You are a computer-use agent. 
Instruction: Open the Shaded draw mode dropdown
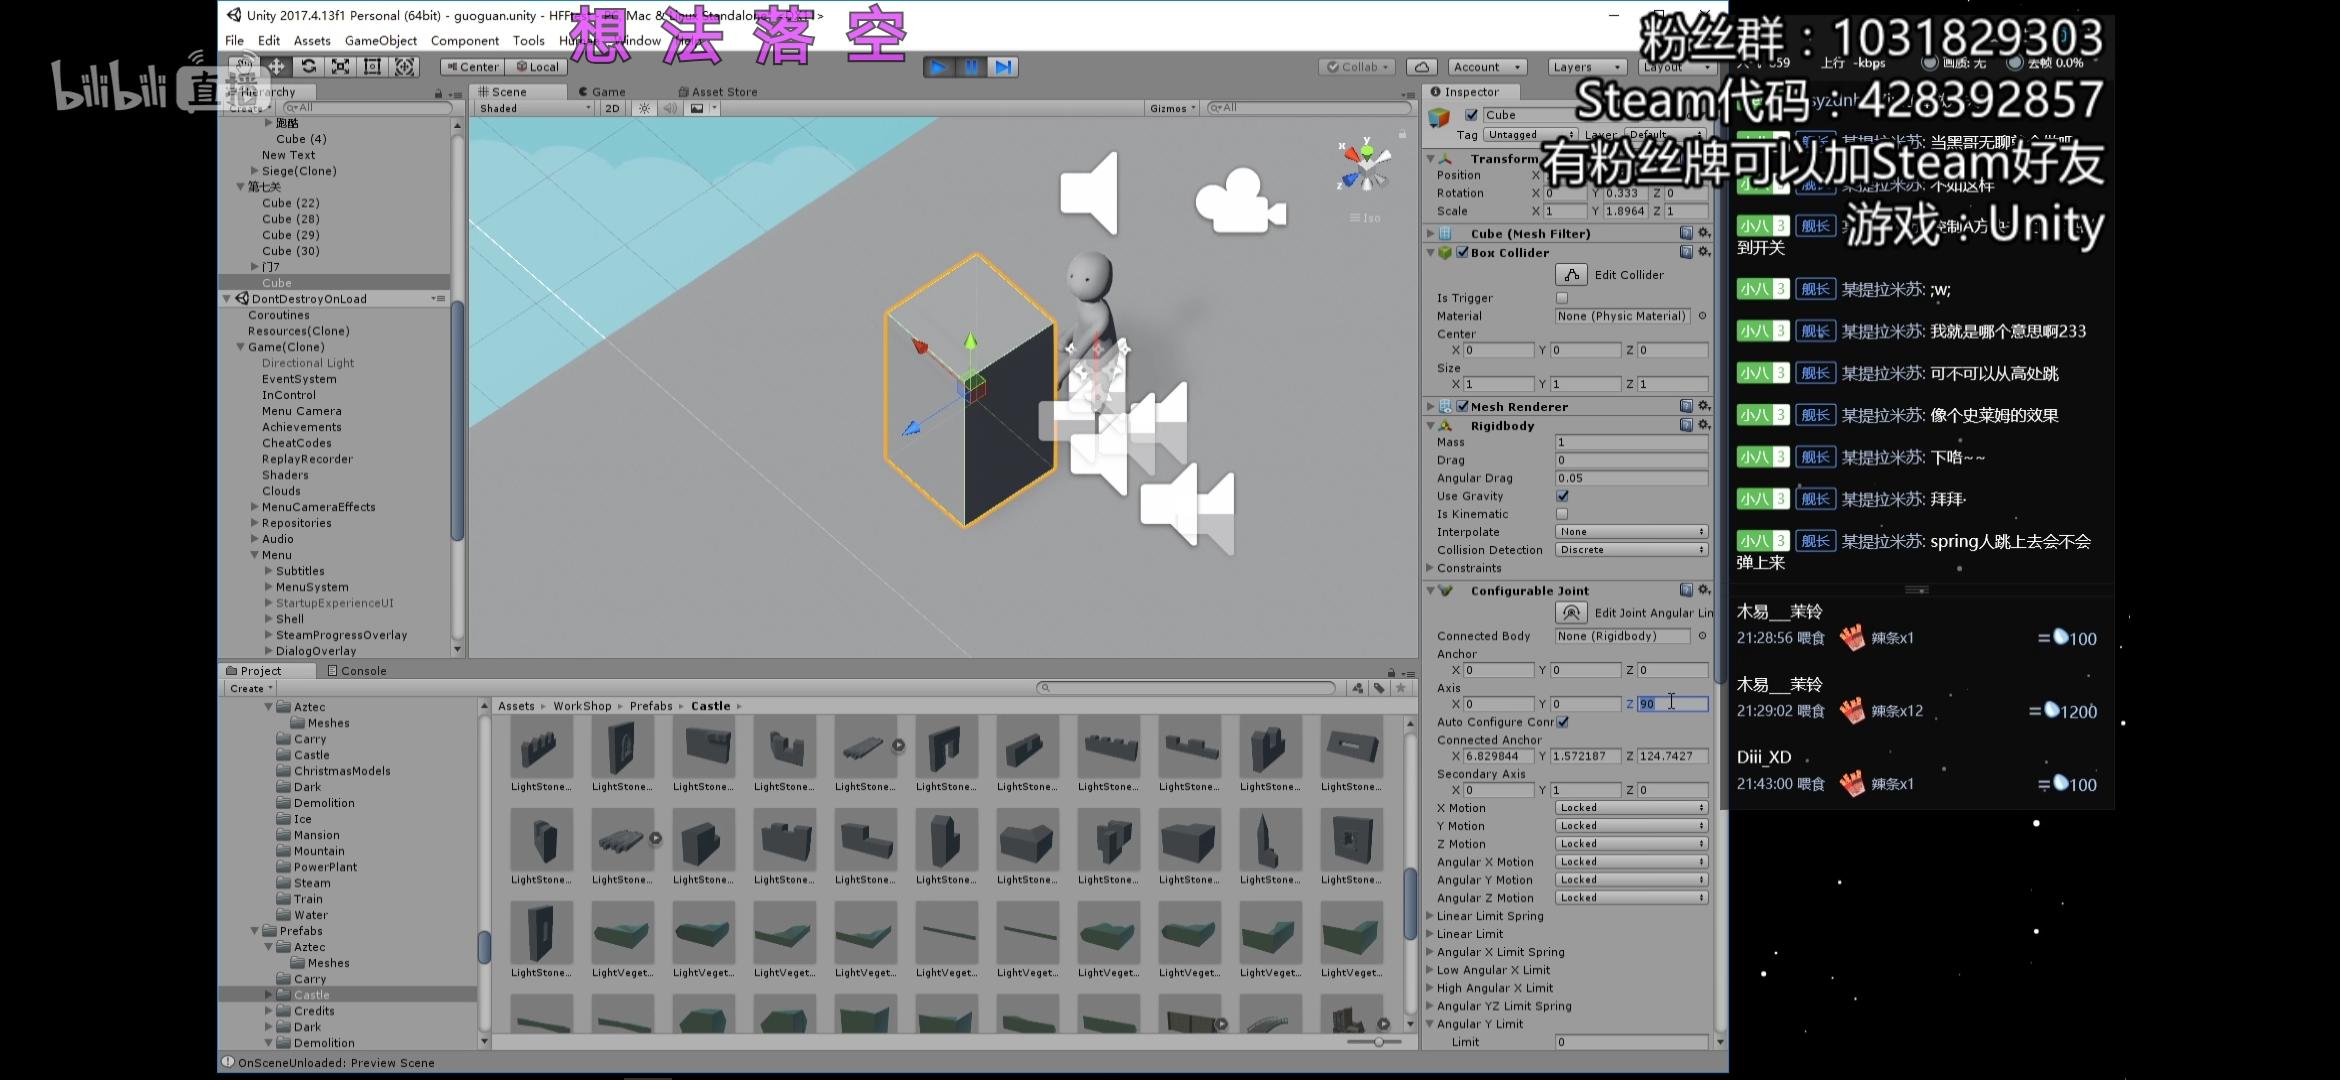(x=534, y=108)
